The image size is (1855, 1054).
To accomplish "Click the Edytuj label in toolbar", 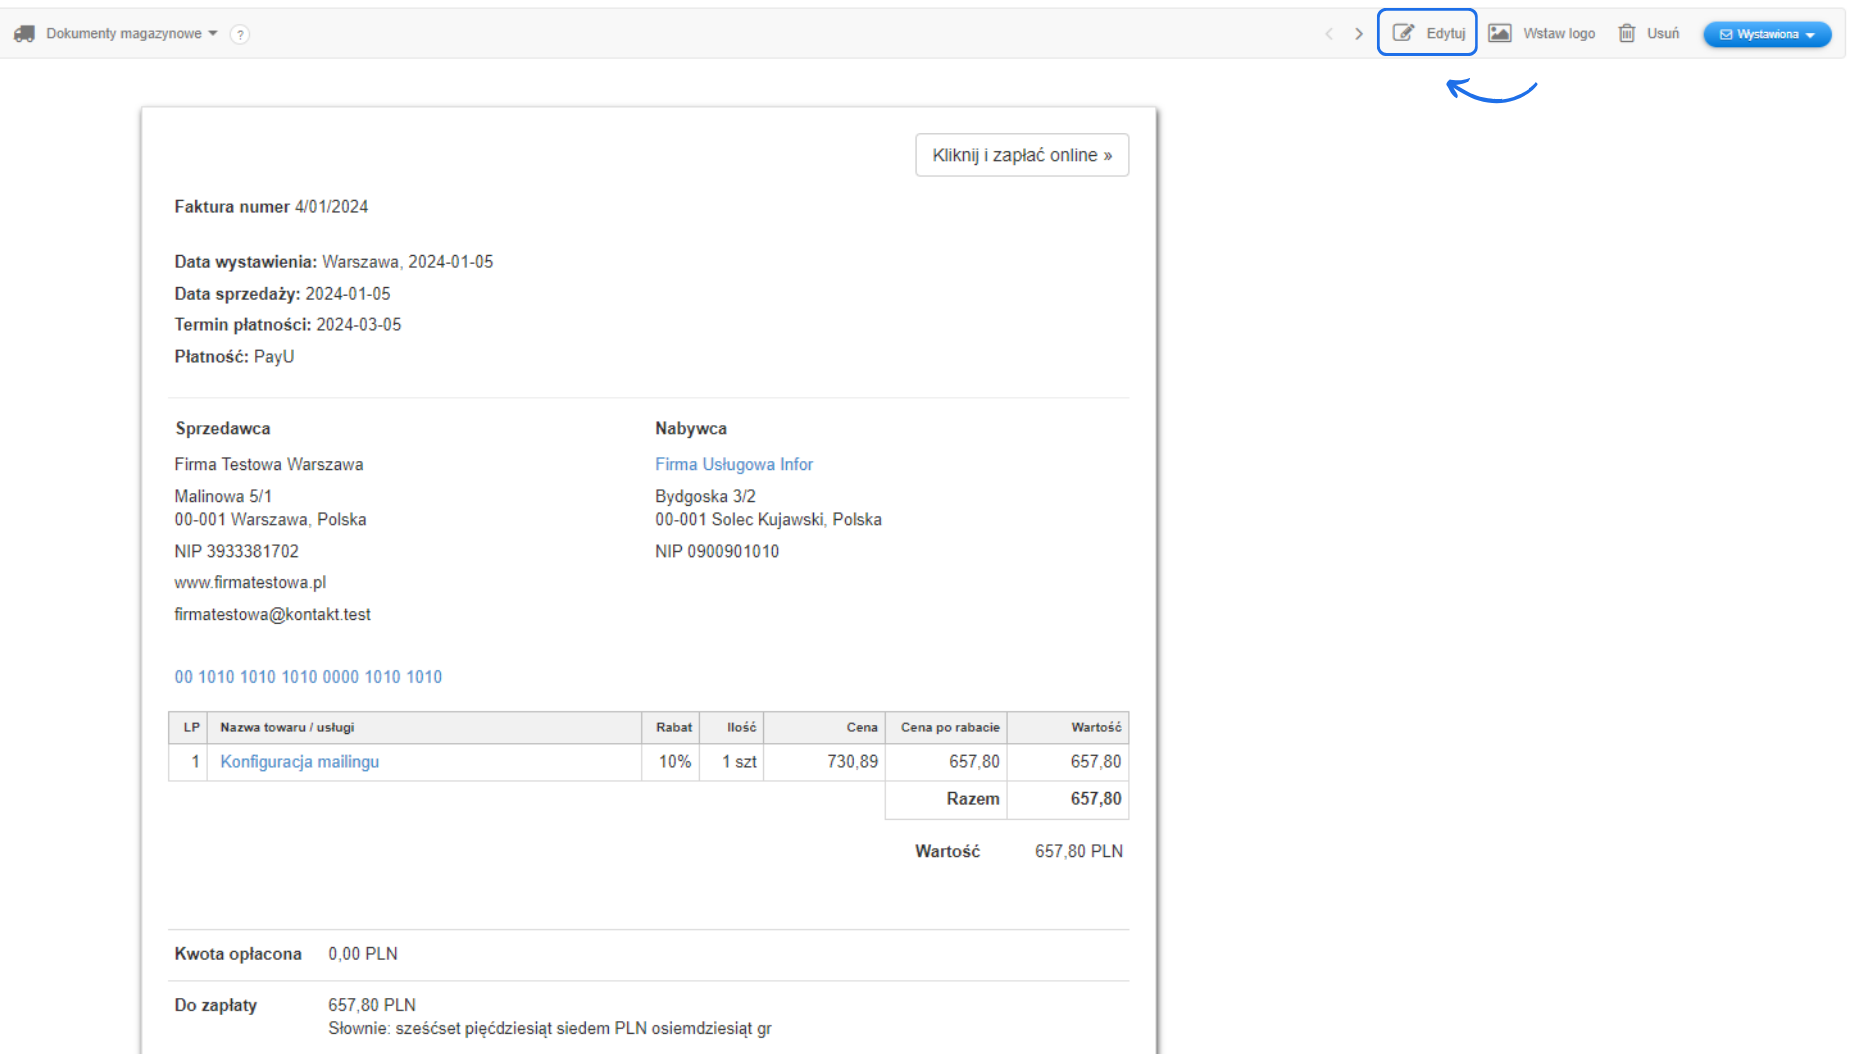I will click(1446, 33).
